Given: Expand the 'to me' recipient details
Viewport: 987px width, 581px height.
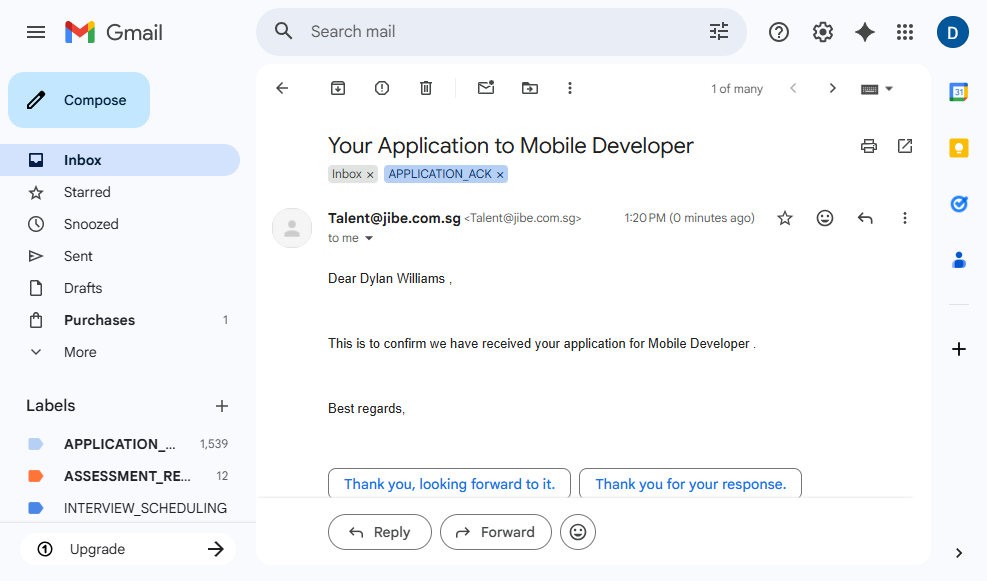Looking at the screenshot, I should click(369, 239).
